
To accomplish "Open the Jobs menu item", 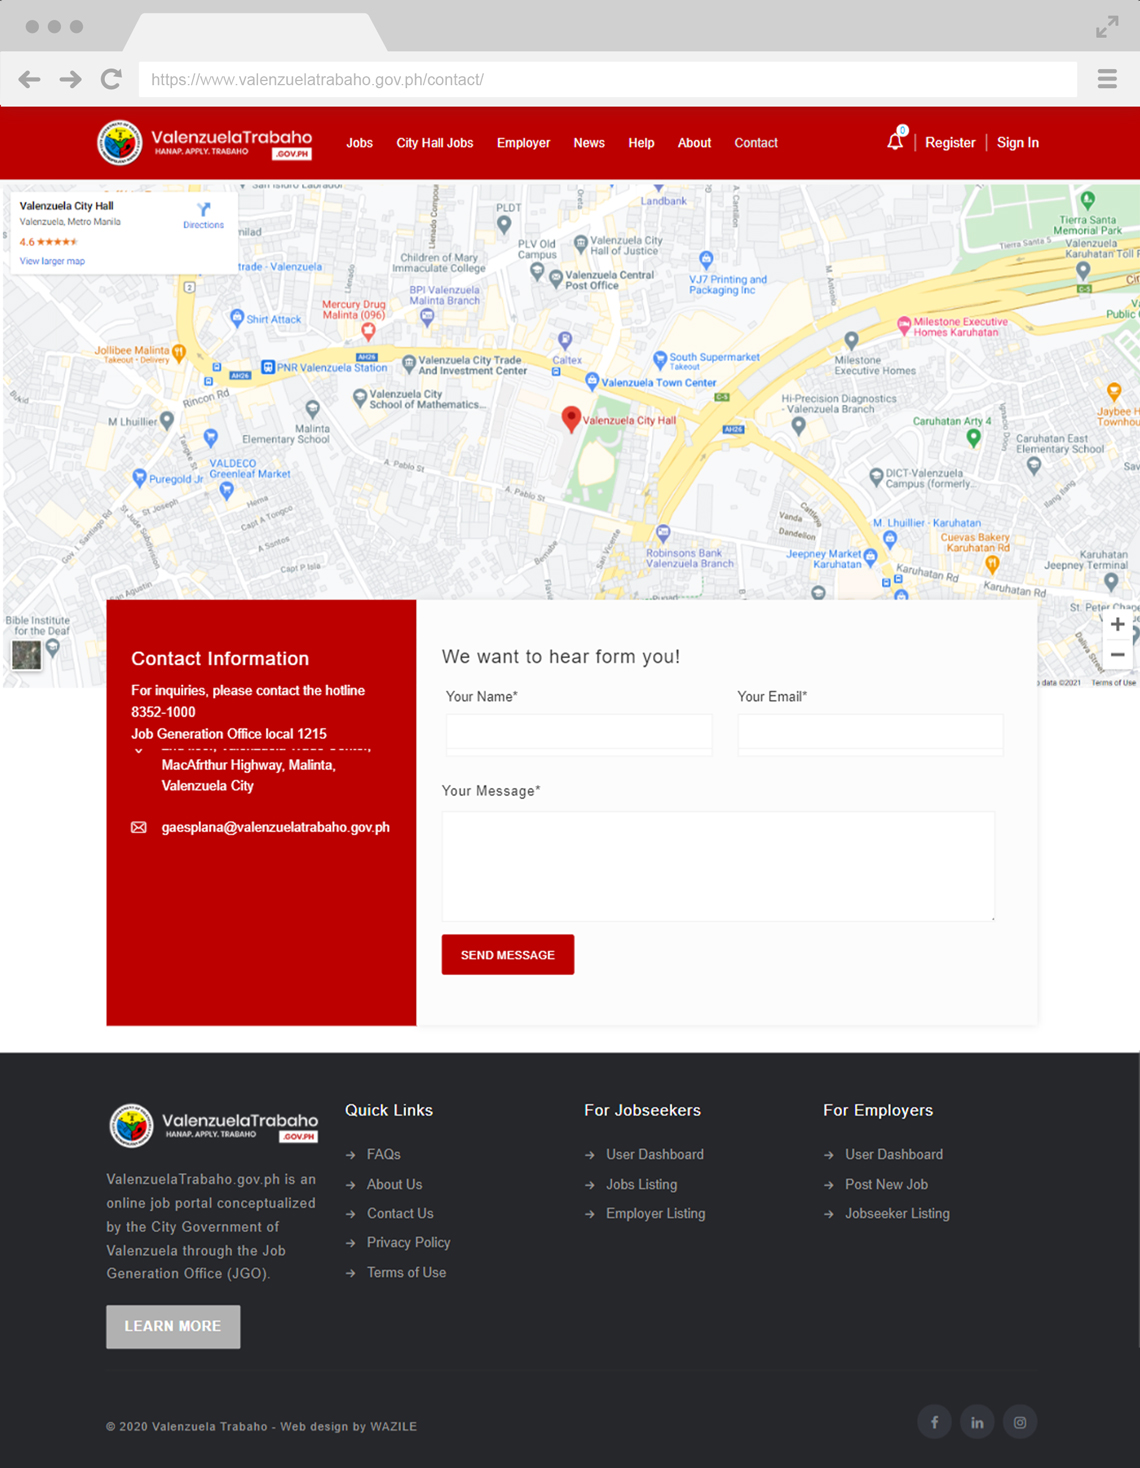I will 359,143.
